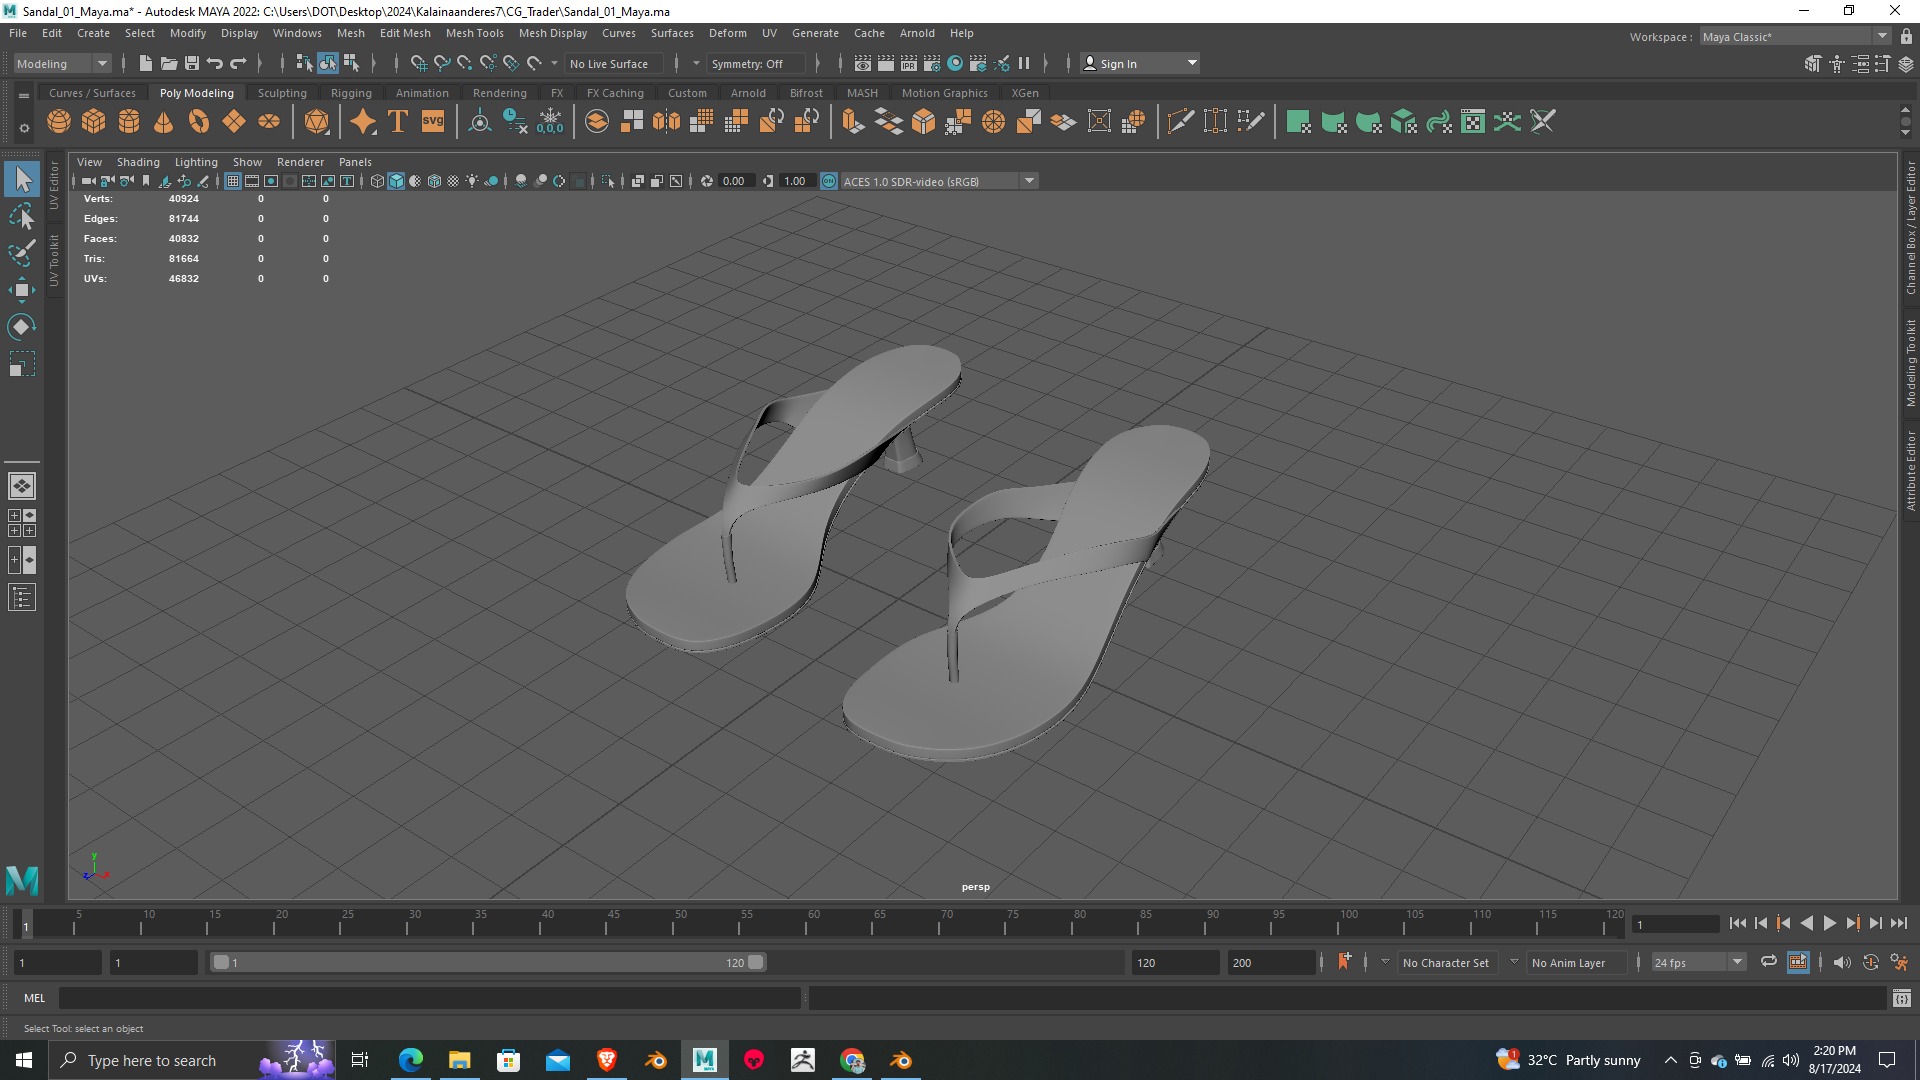Open the Script Editor button
The height and width of the screenshot is (1080, 1920).
(x=1901, y=998)
